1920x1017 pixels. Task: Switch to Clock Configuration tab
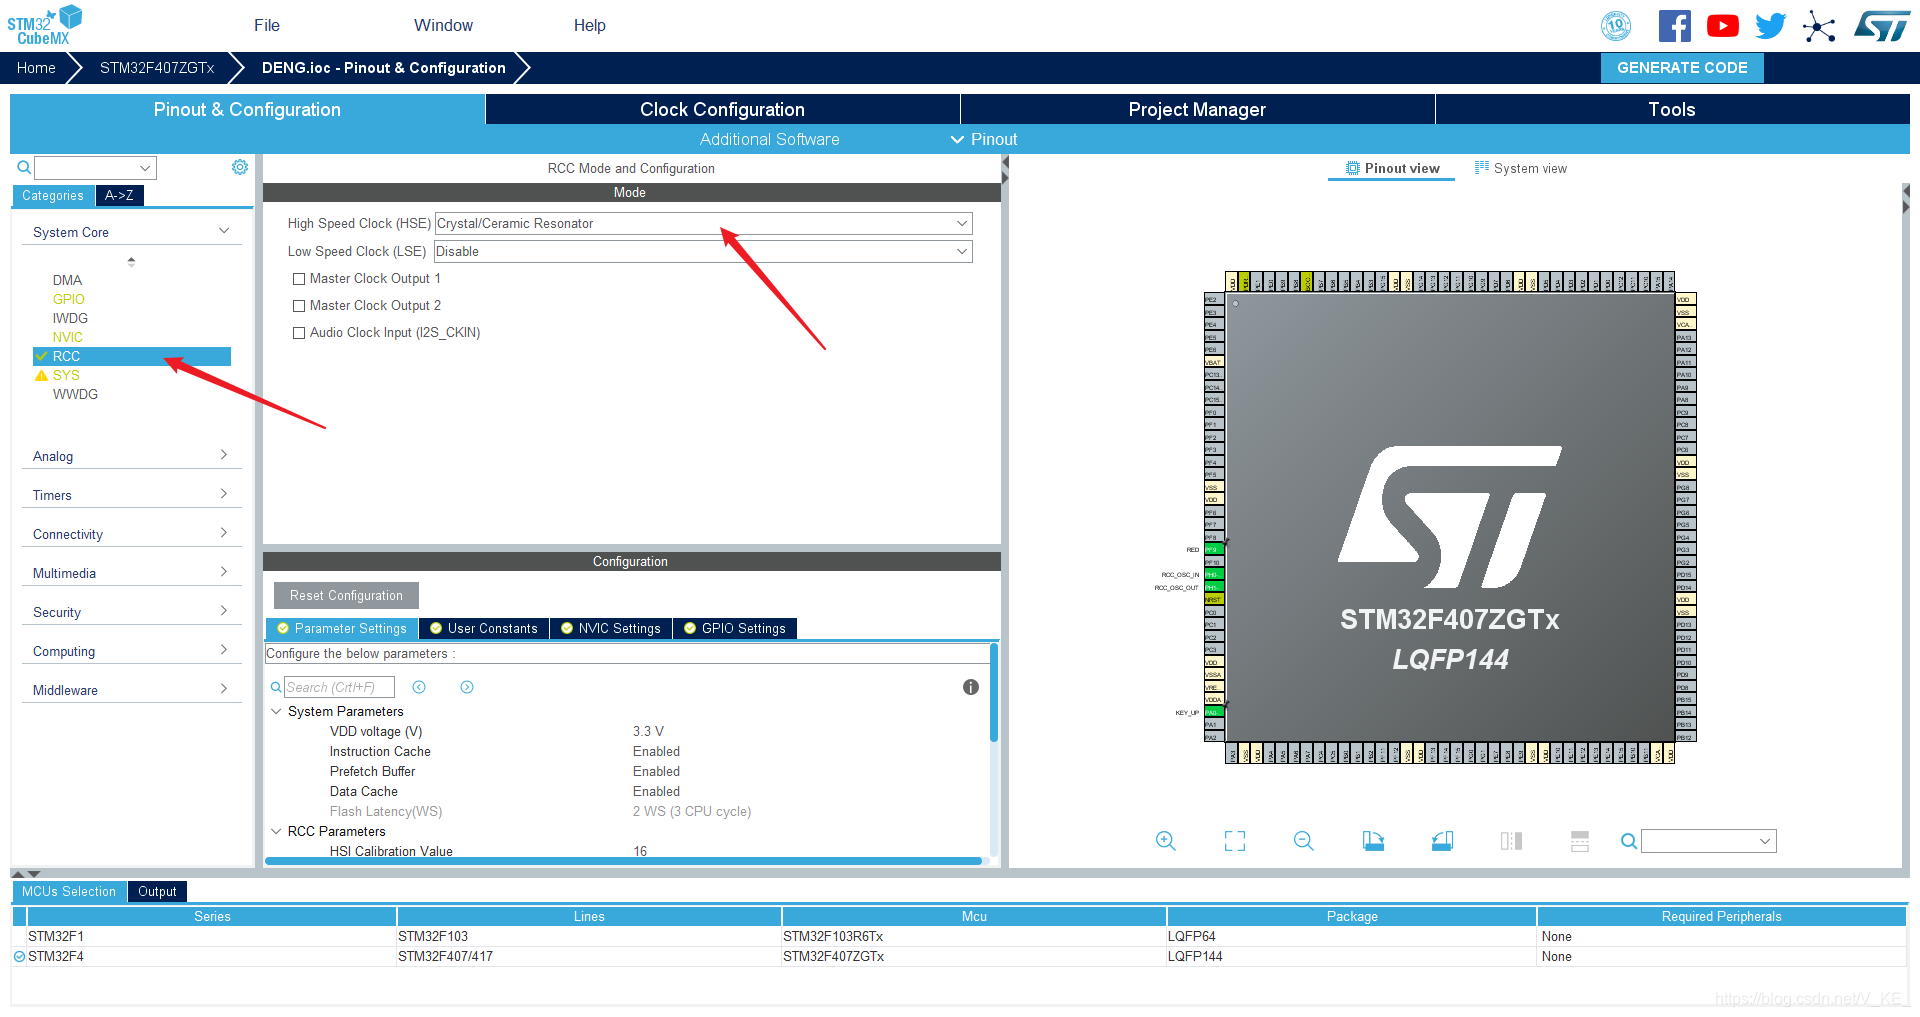(722, 109)
